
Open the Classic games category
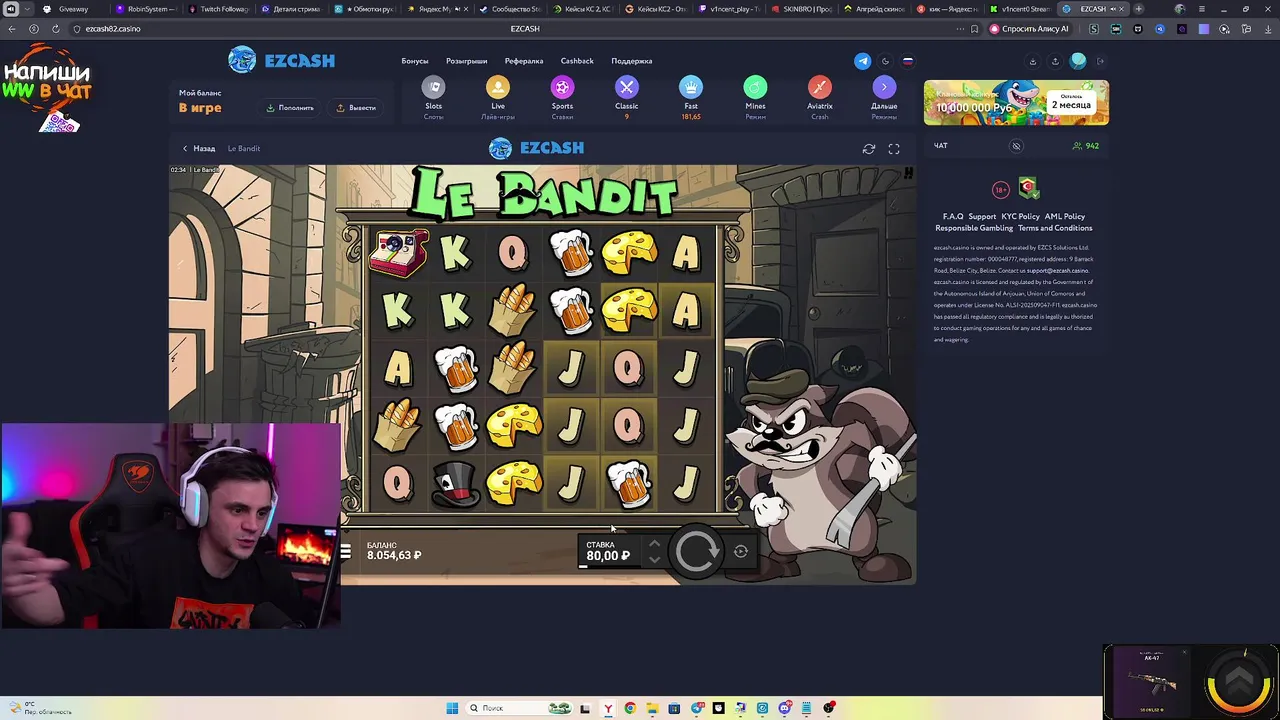point(626,97)
